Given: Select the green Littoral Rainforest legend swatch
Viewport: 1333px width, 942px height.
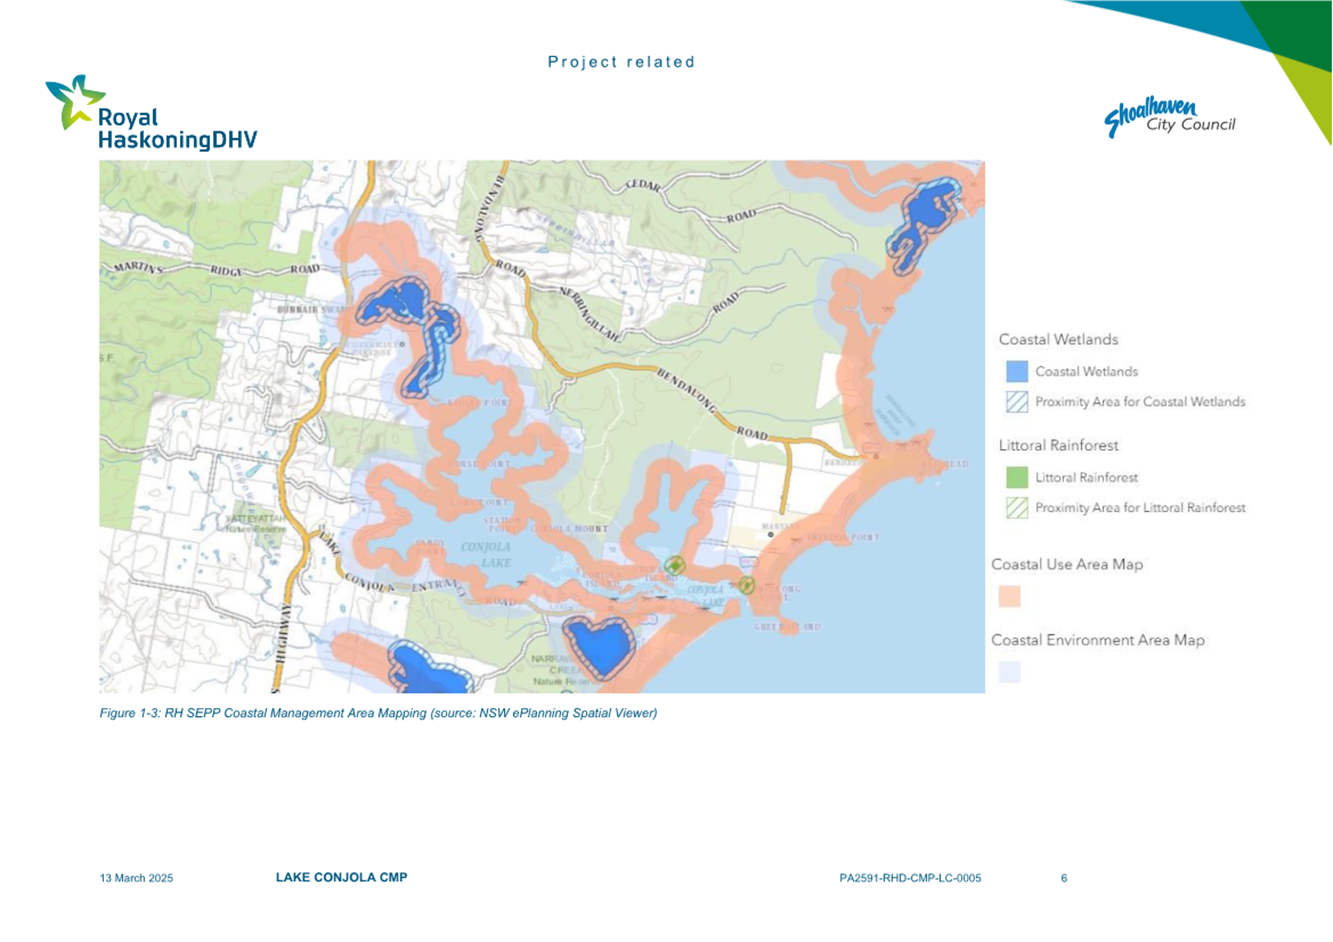Looking at the screenshot, I should click(x=1016, y=478).
